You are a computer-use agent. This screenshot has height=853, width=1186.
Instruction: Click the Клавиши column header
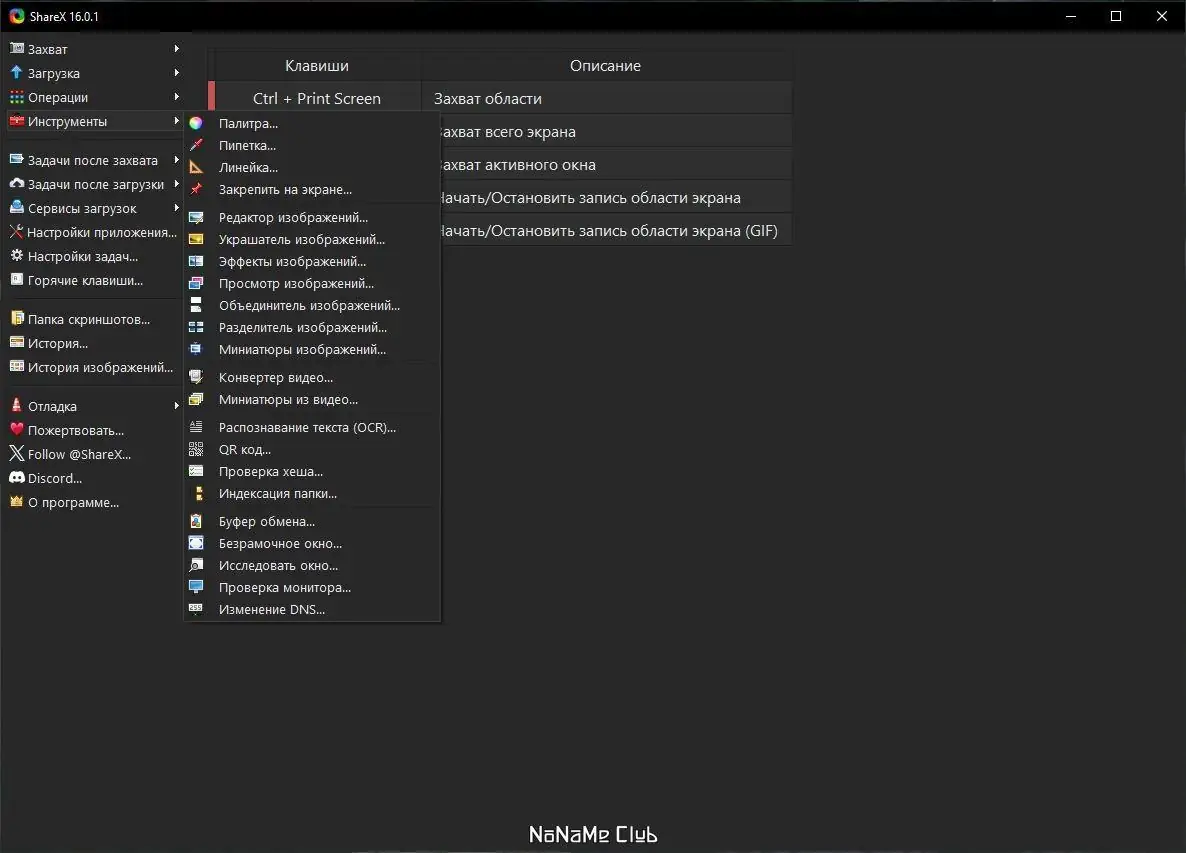click(317, 66)
